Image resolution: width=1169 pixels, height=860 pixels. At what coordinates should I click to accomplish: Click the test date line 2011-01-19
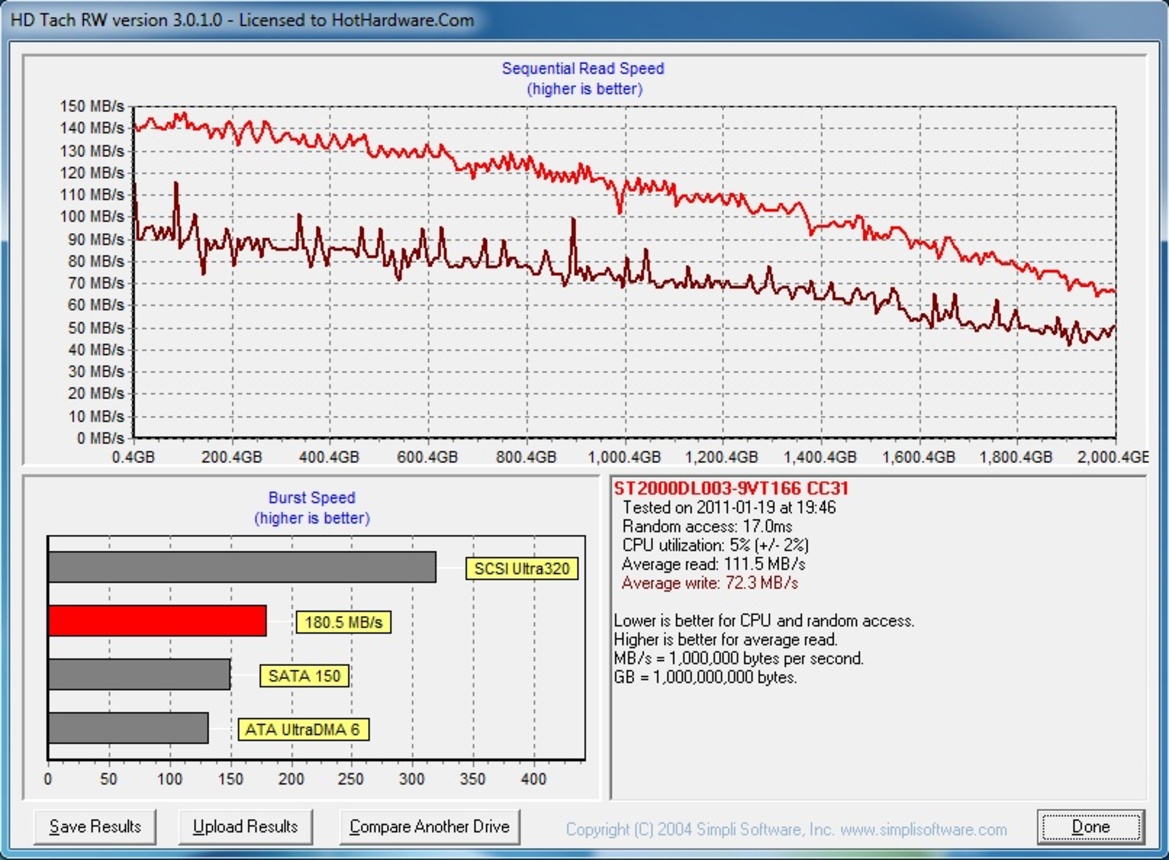pos(729,508)
